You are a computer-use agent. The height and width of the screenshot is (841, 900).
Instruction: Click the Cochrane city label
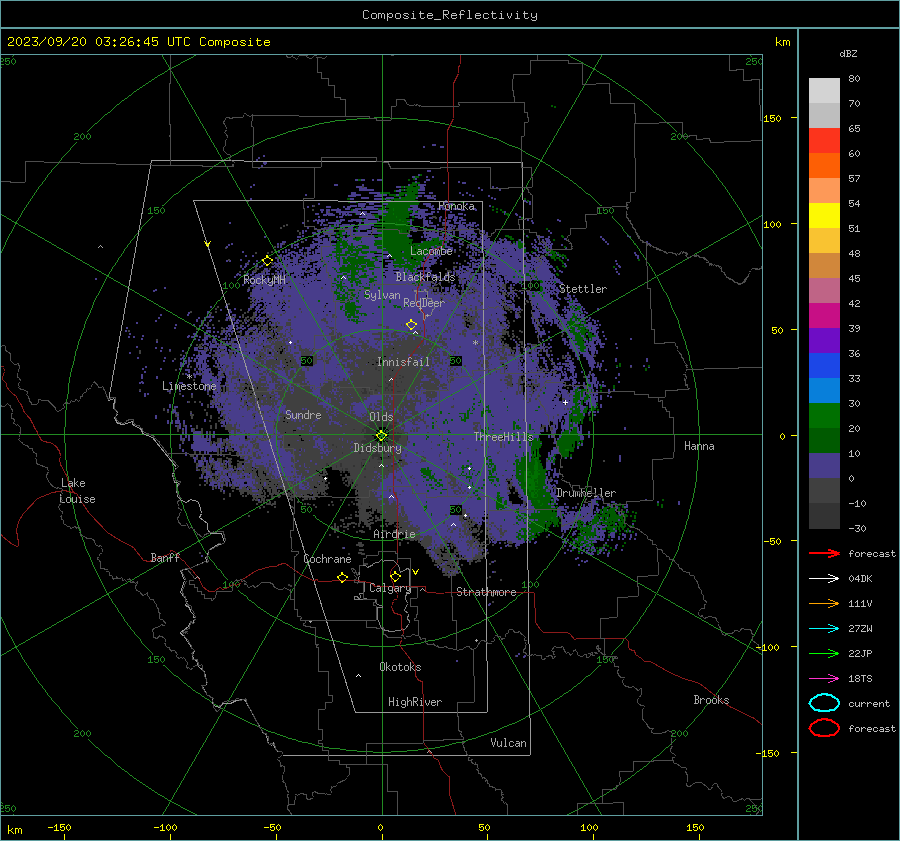pos(327,559)
